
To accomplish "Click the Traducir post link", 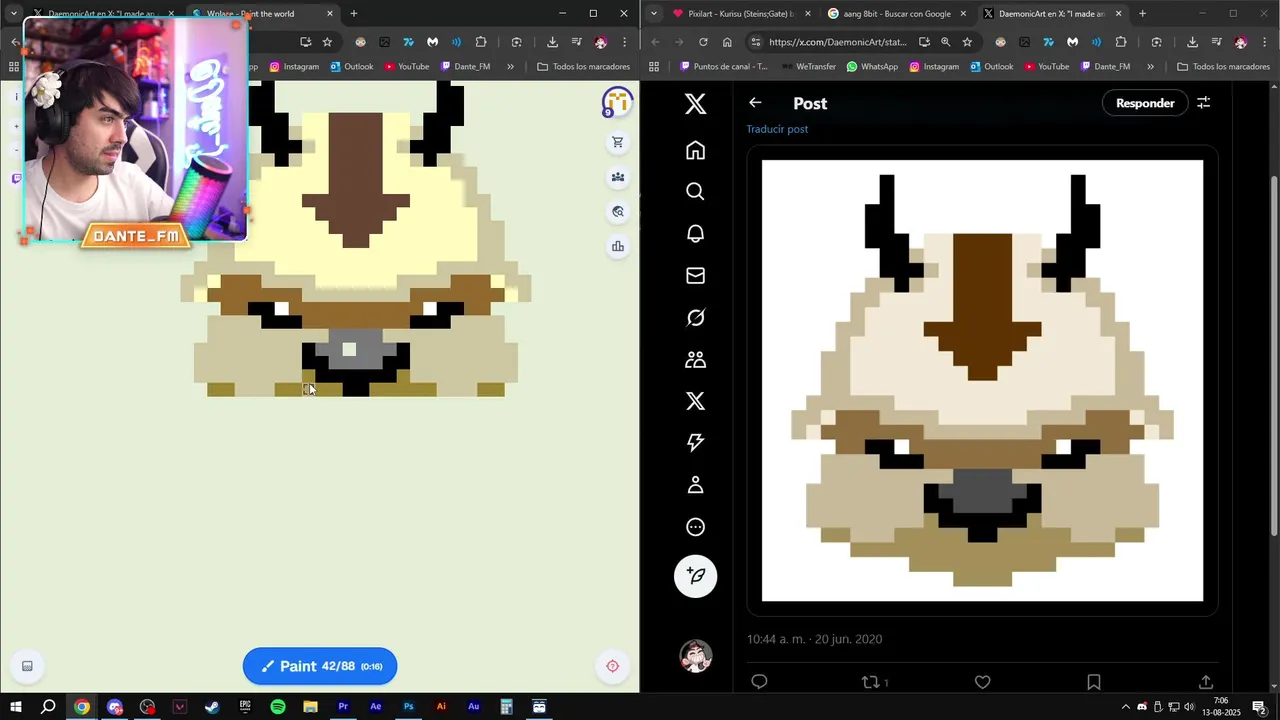I will (777, 129).
